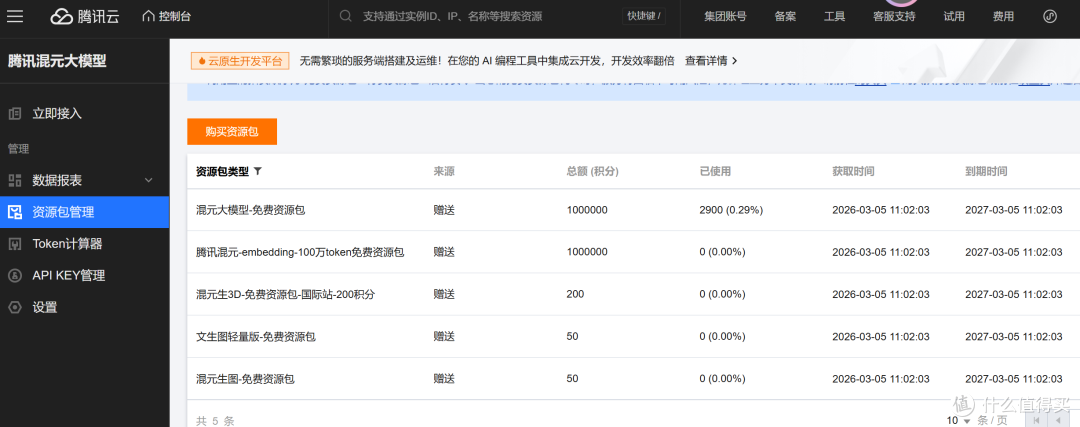
Task: Click the previous-page pagination button
Action: [1058, 420]
